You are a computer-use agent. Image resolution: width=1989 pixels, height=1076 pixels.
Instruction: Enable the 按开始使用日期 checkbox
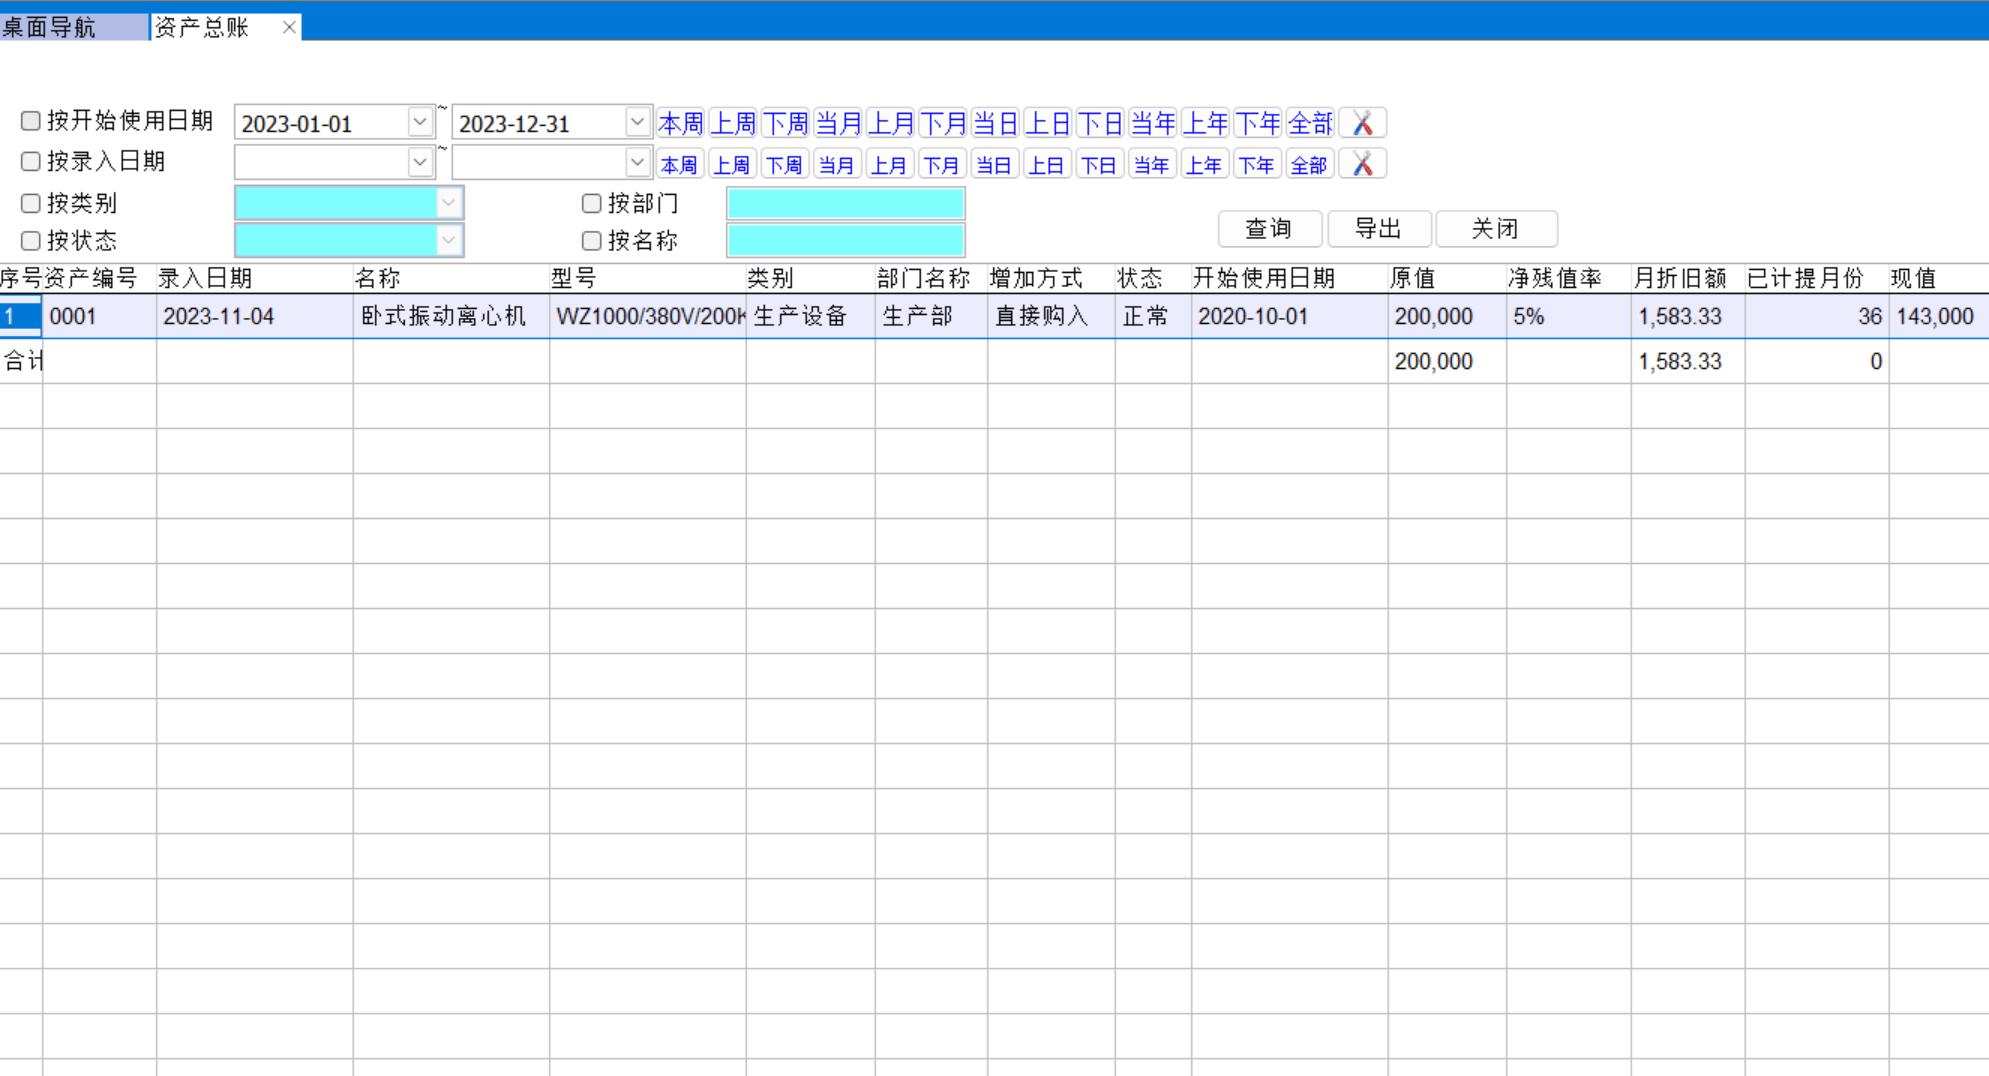coord(31,121)
